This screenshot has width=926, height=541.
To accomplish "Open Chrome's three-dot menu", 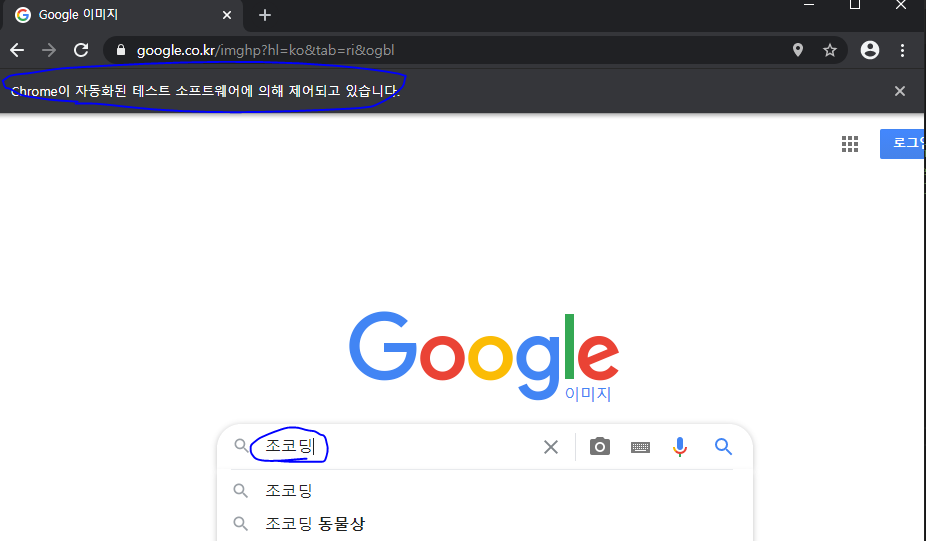I will [x=902, y=50].
